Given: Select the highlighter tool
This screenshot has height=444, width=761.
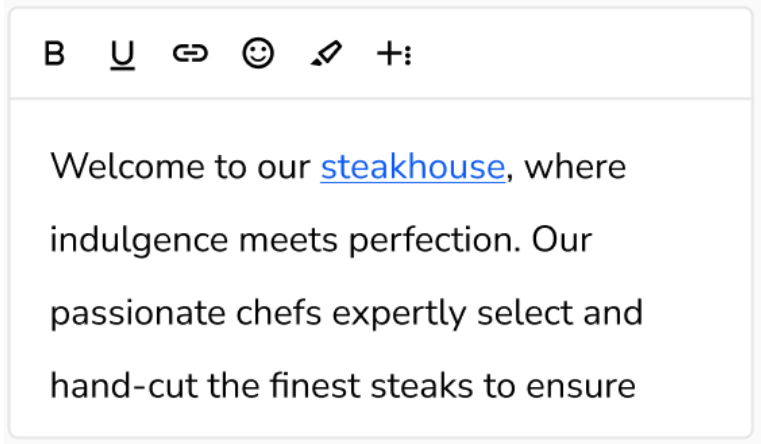Looking at the screenshot, I should coord(326,54).
